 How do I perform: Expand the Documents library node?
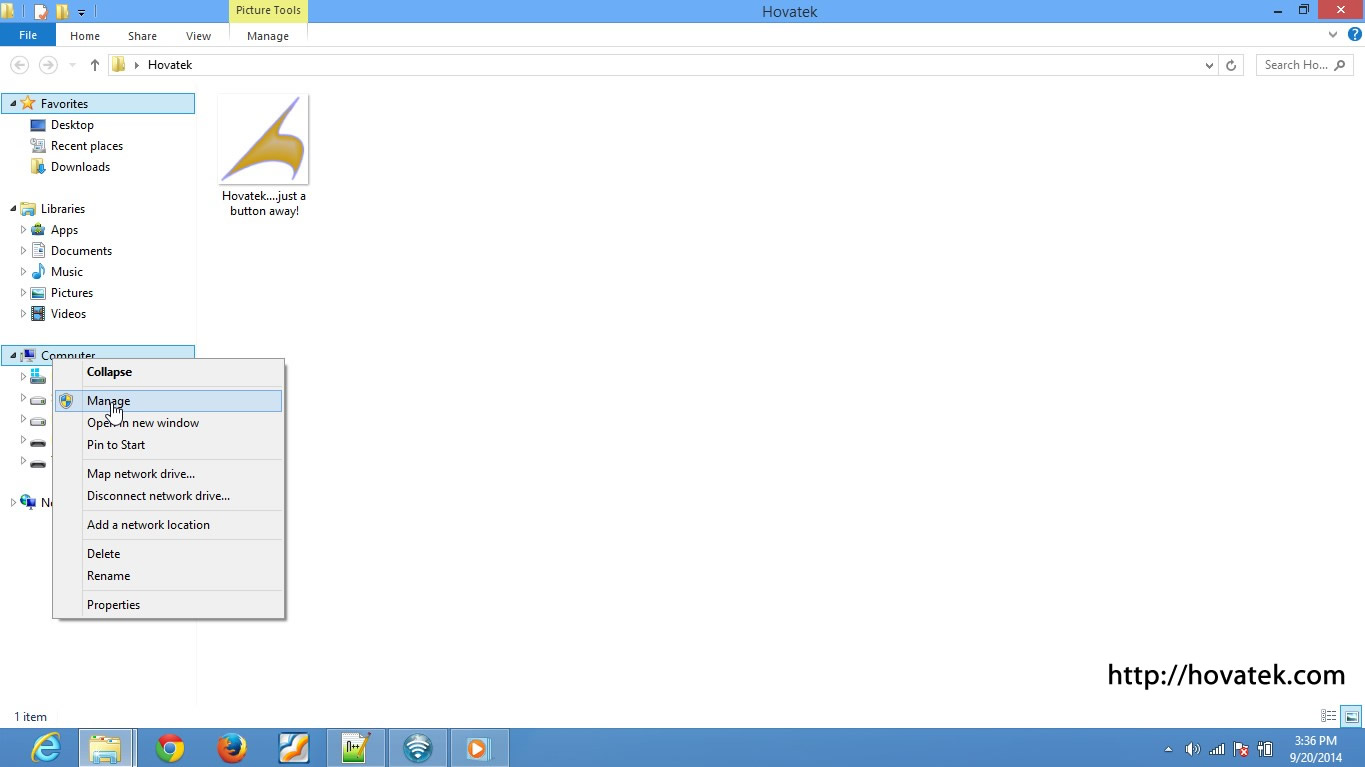(23, 251)
